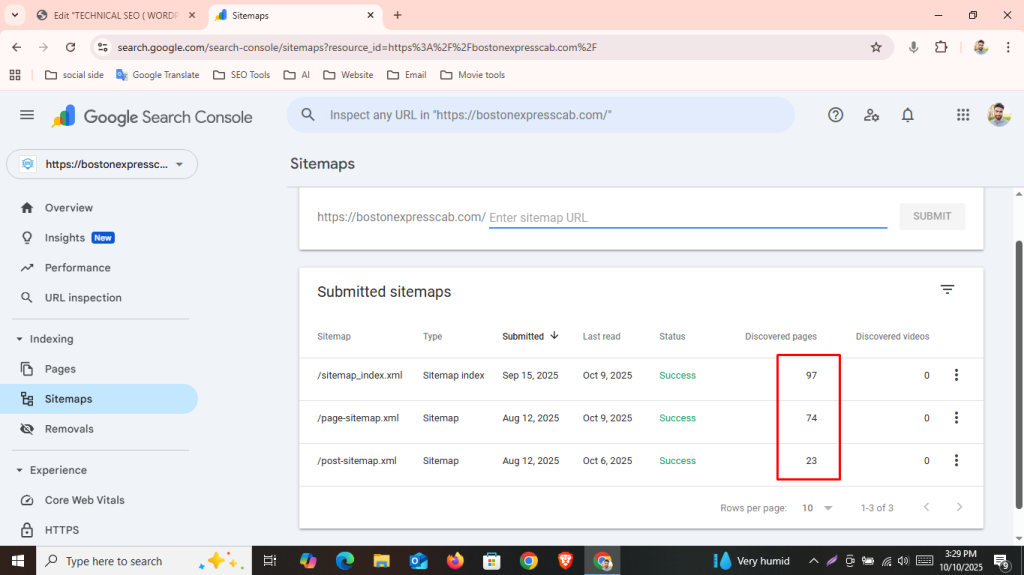Open more options for sitemap_index.xml

[x=956, y=375]
